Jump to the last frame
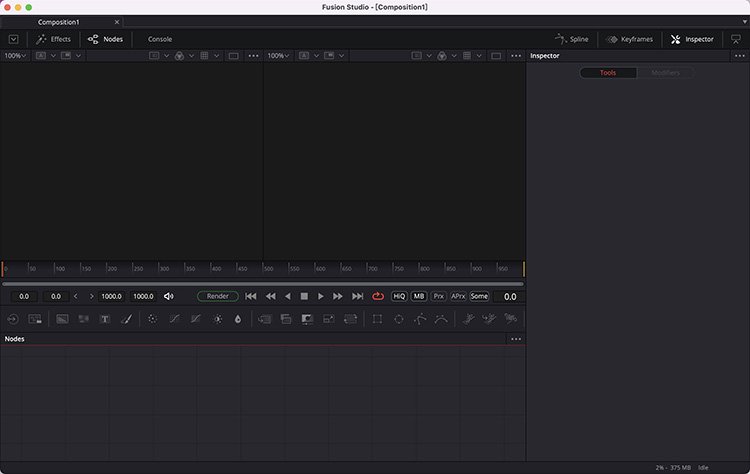750x474 pixels. [358, 297]
